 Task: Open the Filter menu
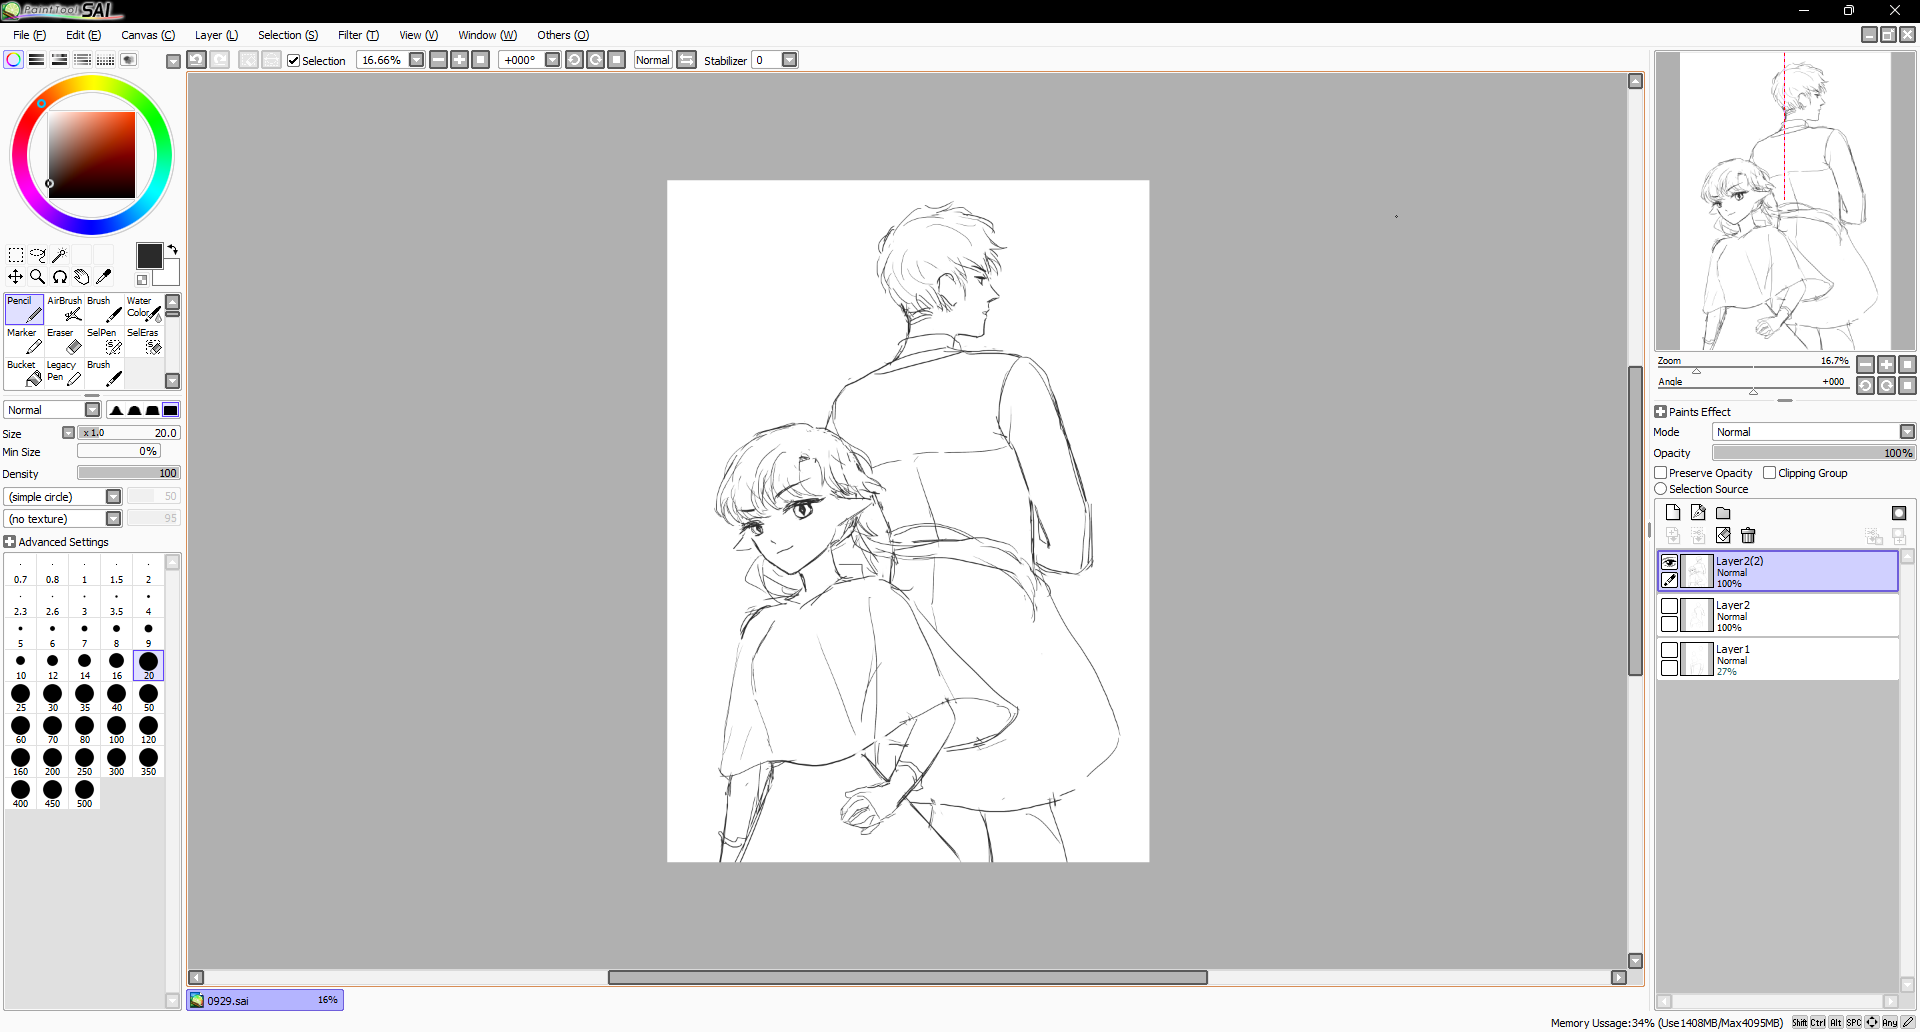pos(357,35)
